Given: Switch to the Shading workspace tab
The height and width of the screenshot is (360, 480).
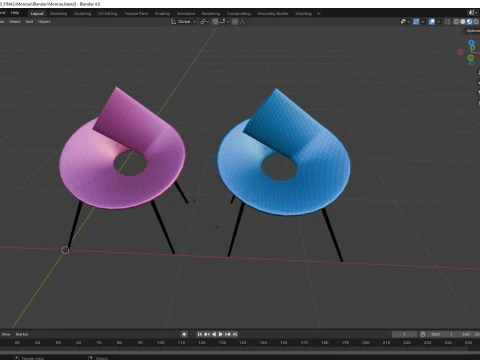Looking at the screenshot, I should pyautogui.click(x=162, y=14).
